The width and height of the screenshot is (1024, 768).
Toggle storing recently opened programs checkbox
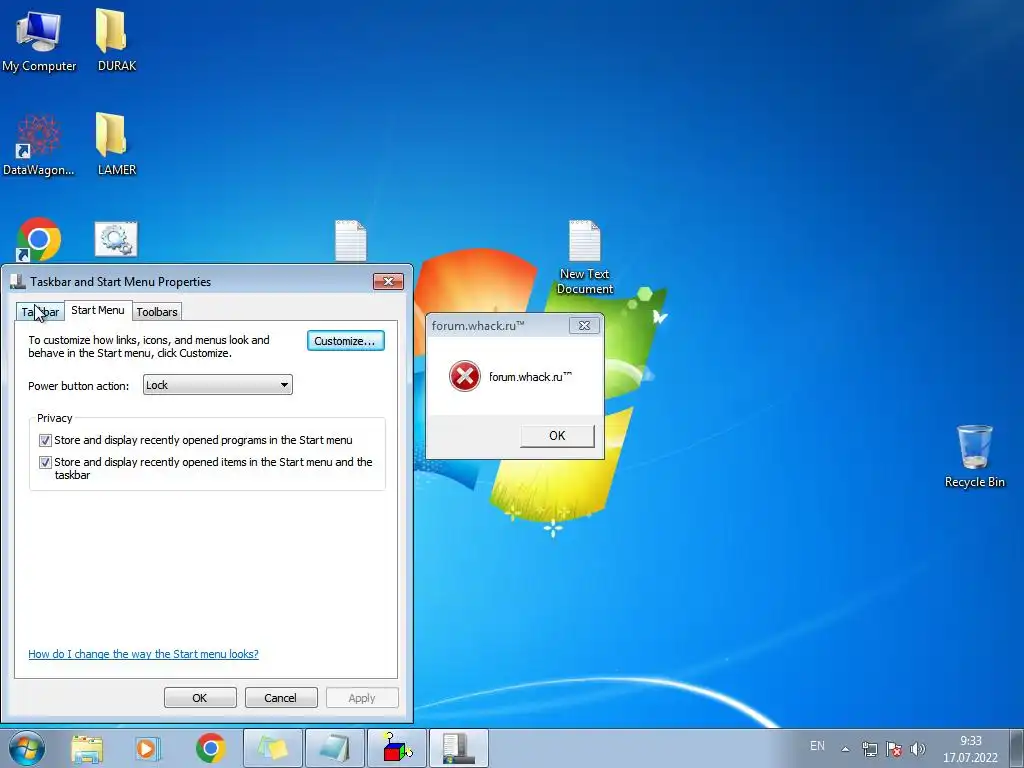coord(45,440)
